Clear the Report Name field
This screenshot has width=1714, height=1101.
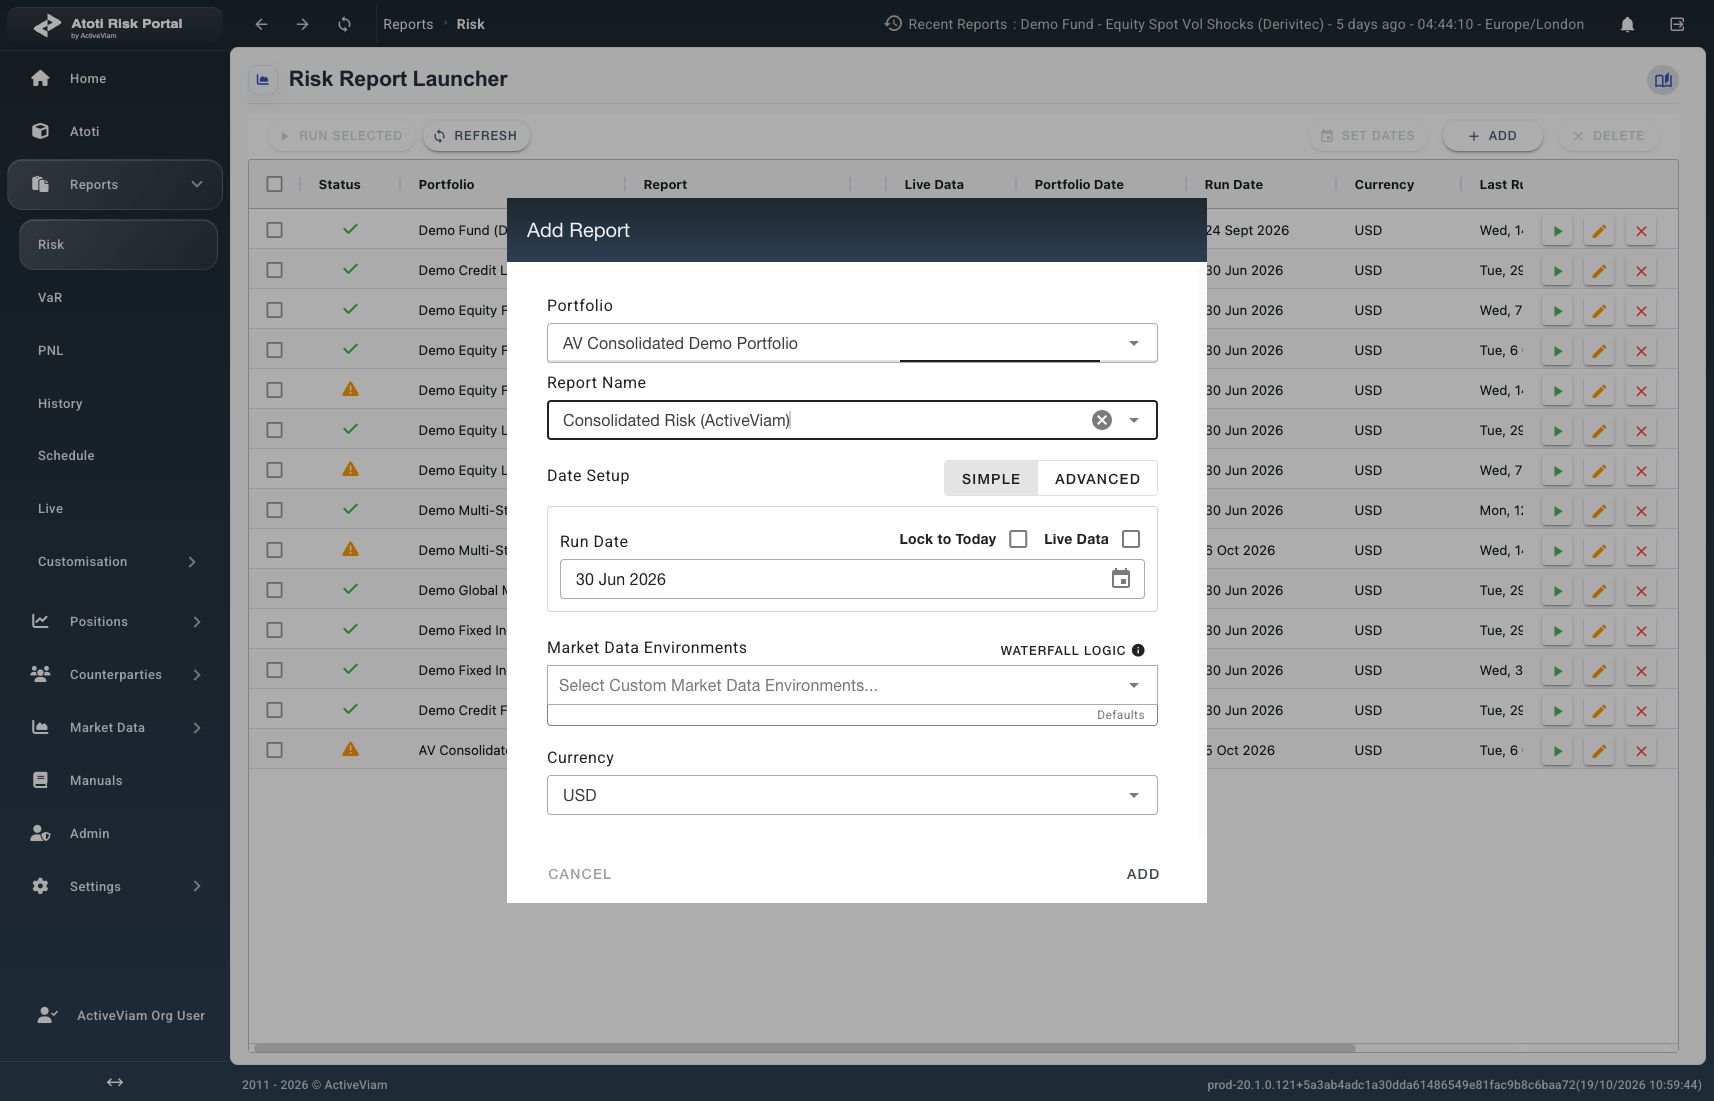[x=1102, y=420]
